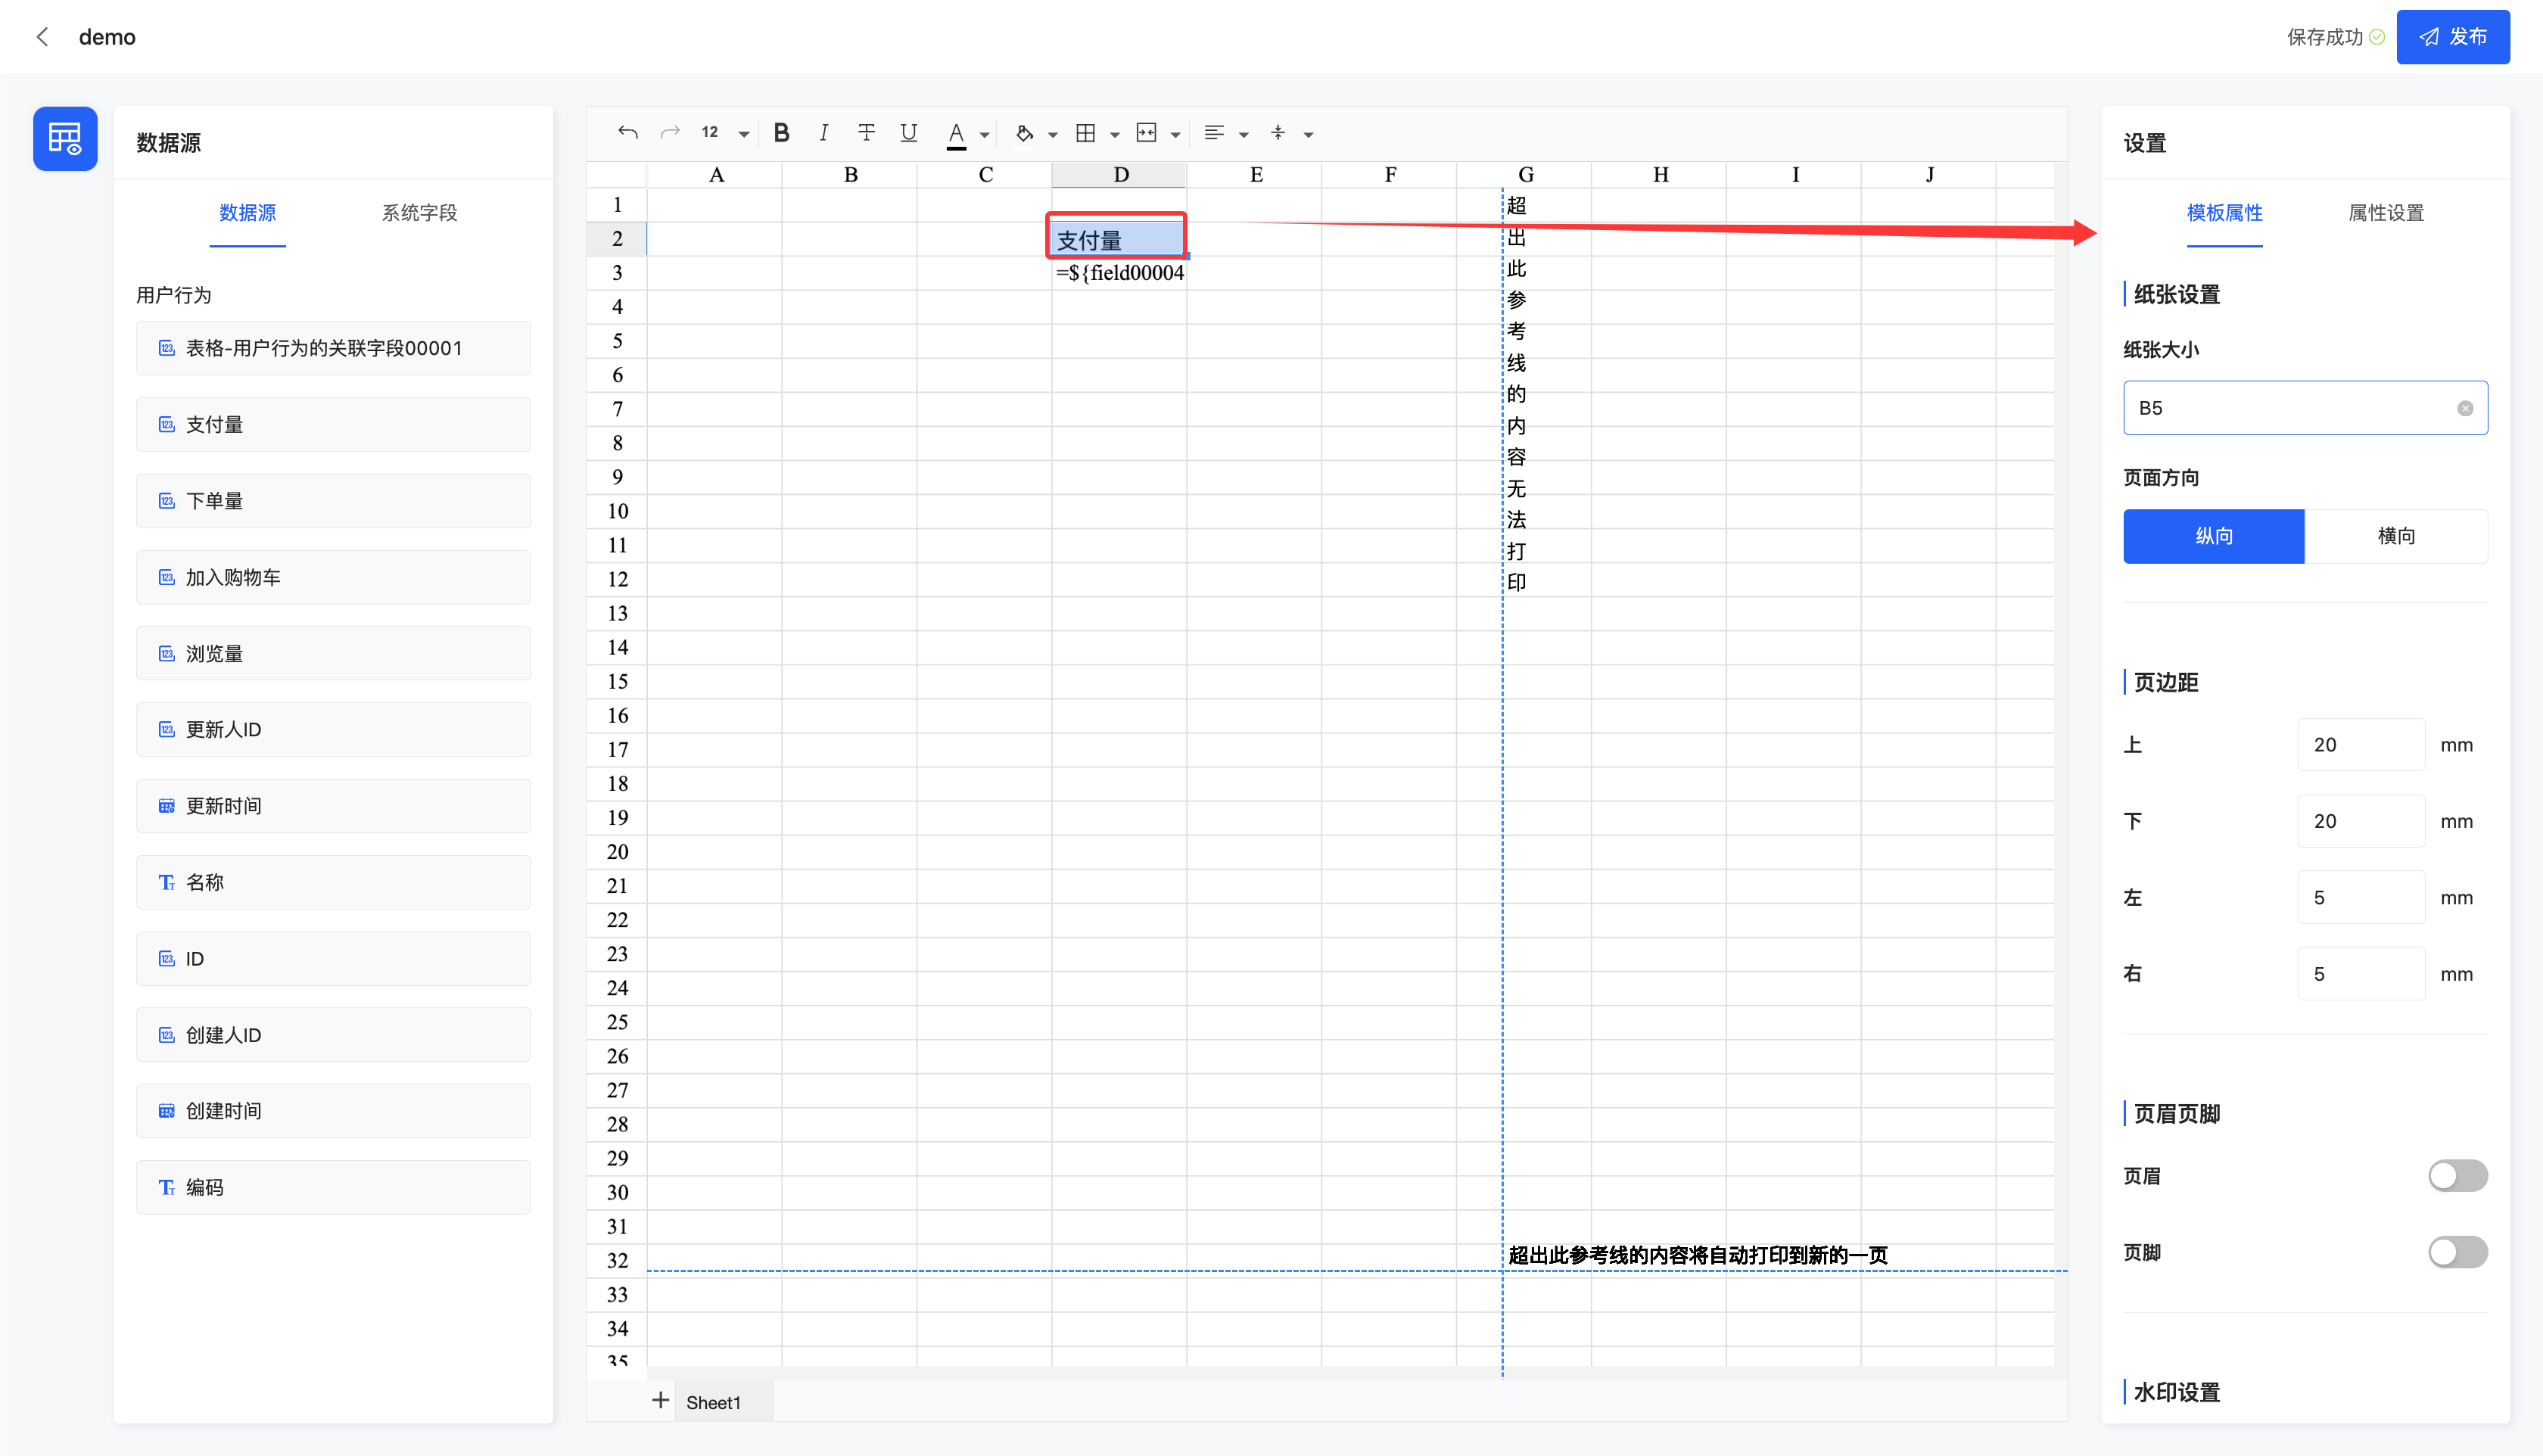Open the font size dropdown
This screenshot has height=1456, width=2543.
click(x=743, y=134)
